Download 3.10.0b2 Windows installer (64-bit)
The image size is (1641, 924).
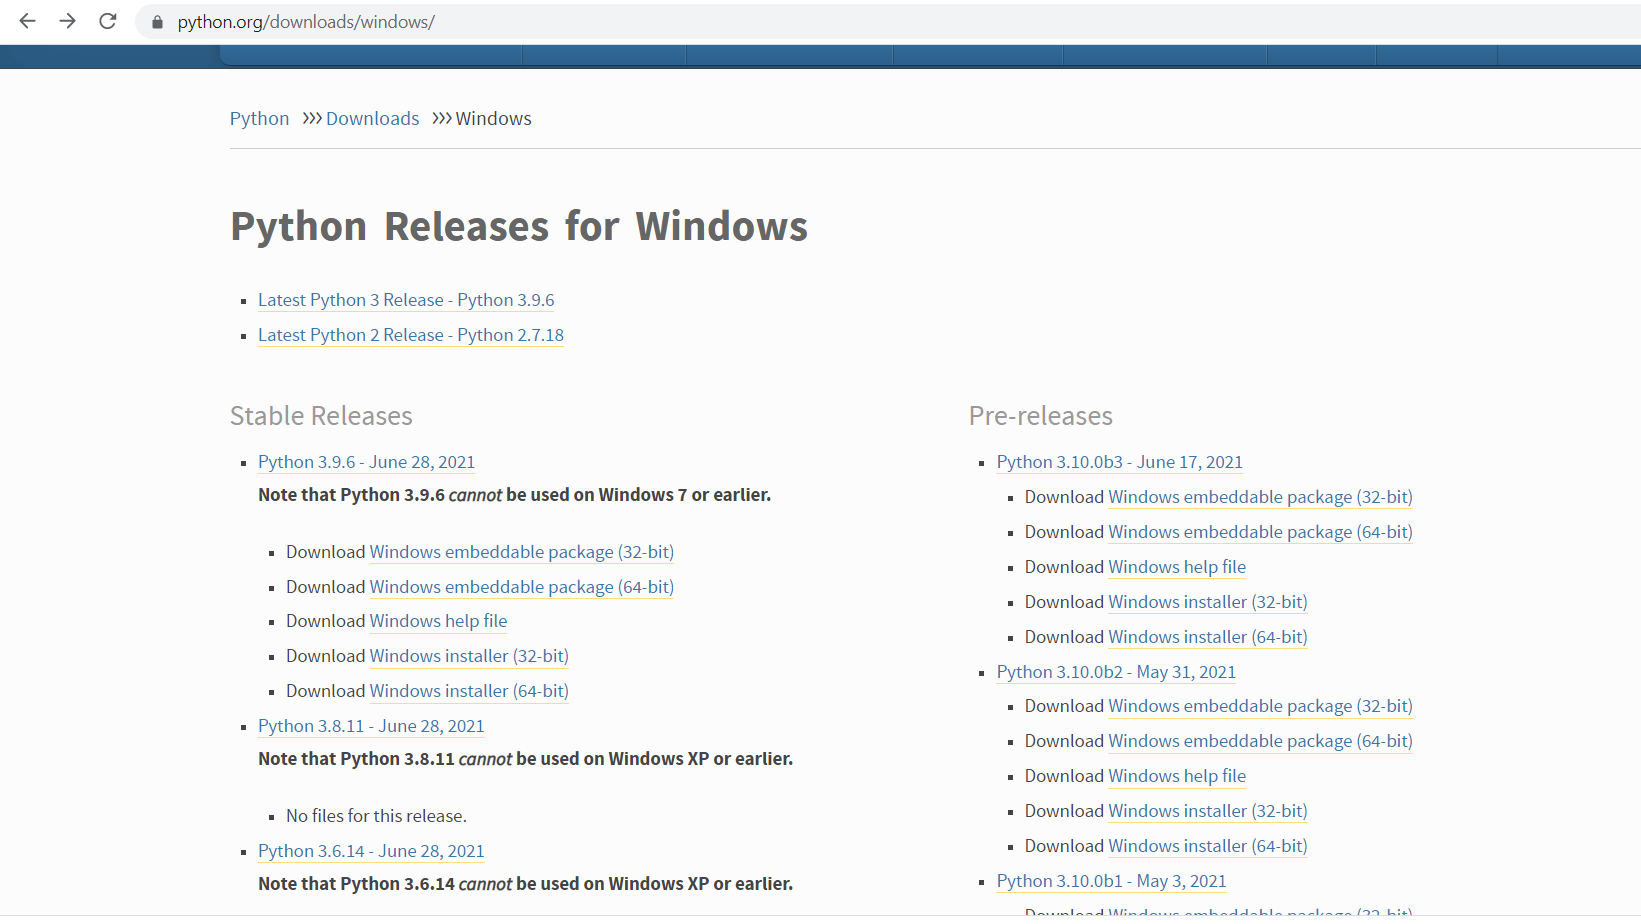point(1208,846)
